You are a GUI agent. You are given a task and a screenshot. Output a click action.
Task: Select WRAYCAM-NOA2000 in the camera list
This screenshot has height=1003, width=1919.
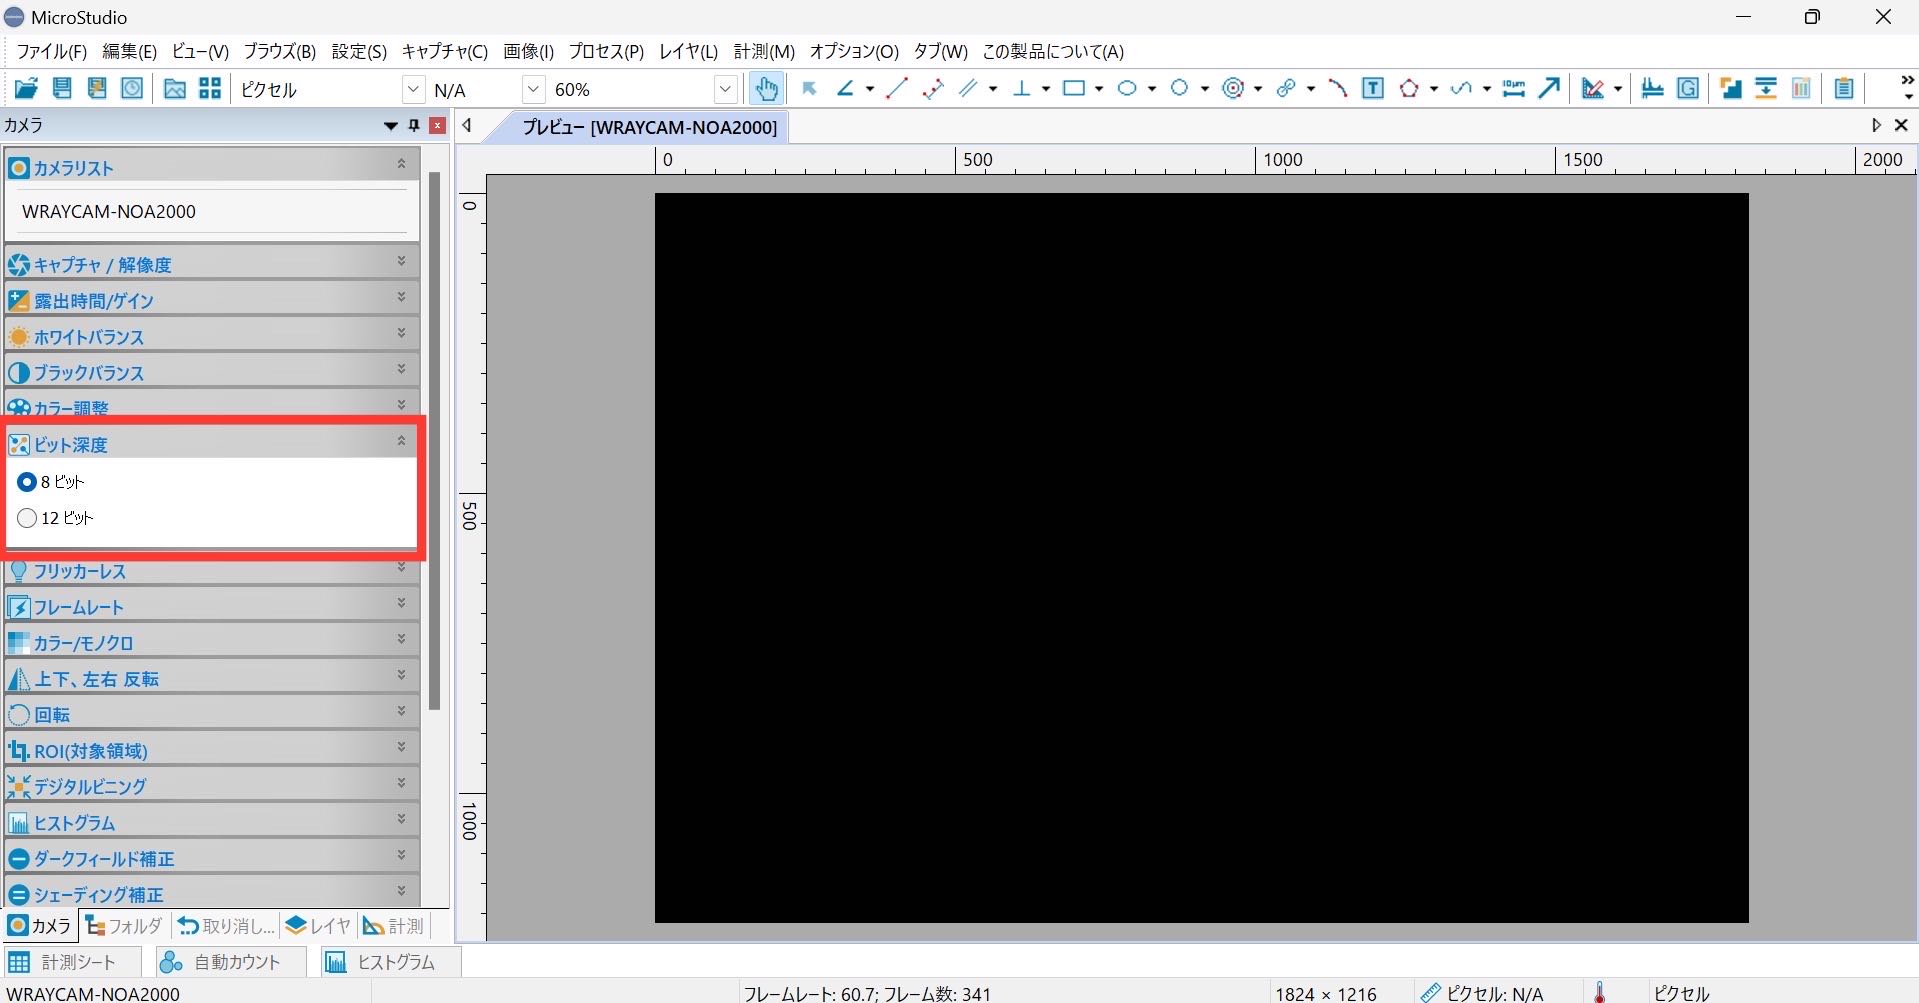(109, 211)
